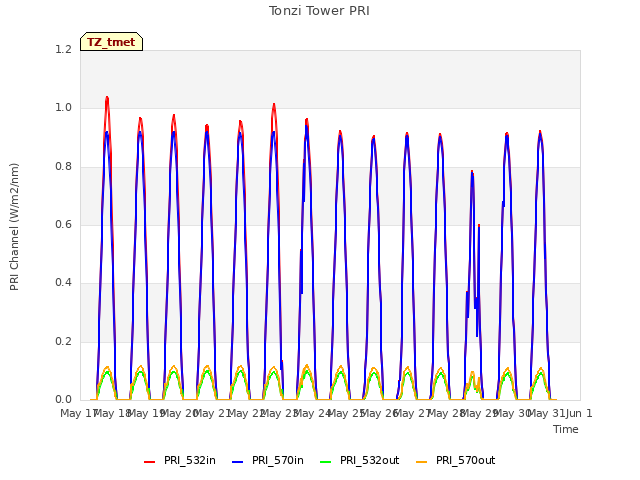Click the blue PRI_570in legend swatch
Image resolution: width=640 pixels, height=480 pixels.
238,461
